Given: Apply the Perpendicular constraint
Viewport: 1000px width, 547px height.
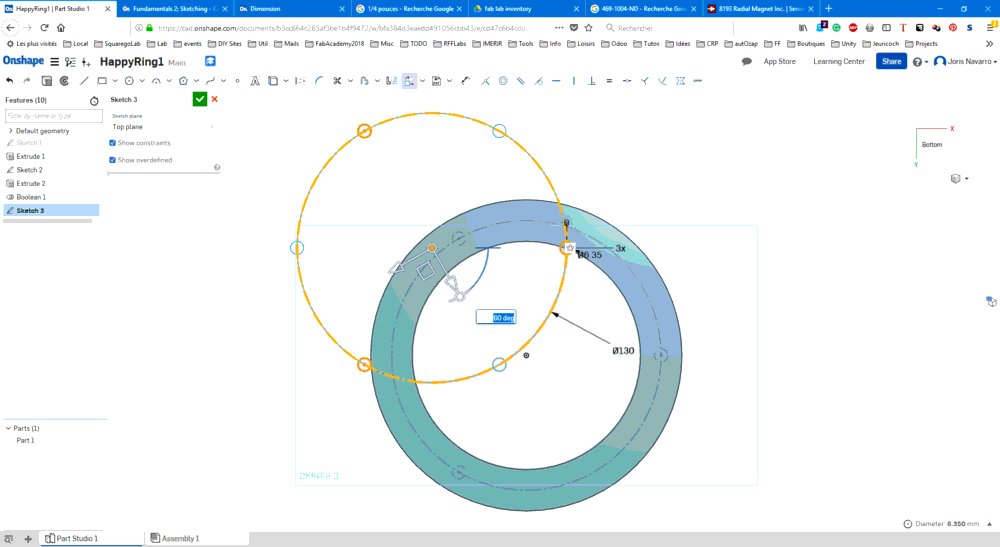Looking at the screenshot, I should [592, 81].
